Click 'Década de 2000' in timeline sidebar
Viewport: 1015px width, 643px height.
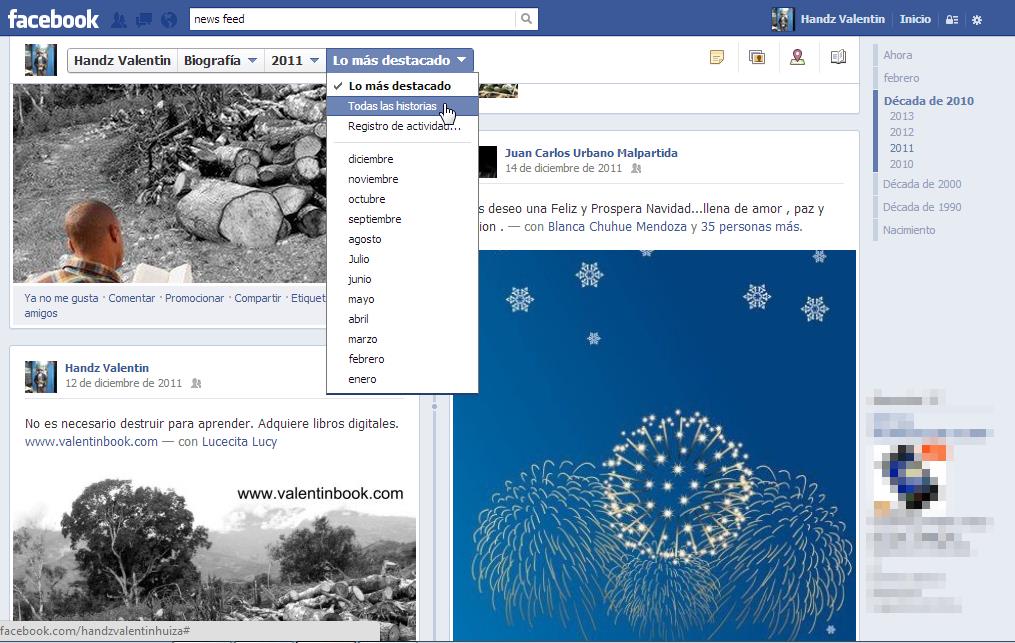922,184
